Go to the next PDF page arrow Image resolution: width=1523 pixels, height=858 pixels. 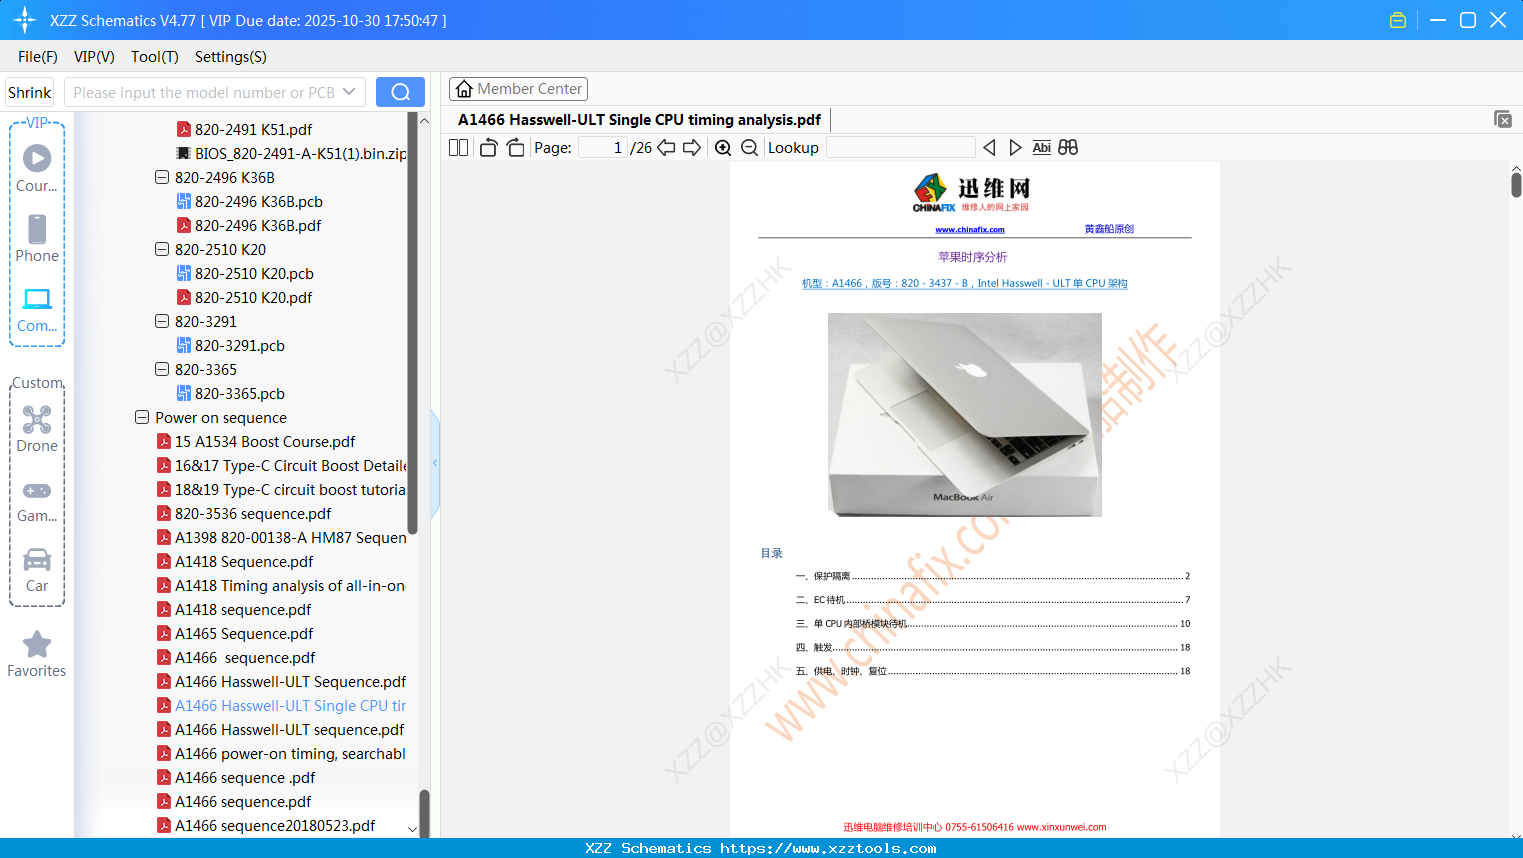pyautogui.click(x=692, y=148)
